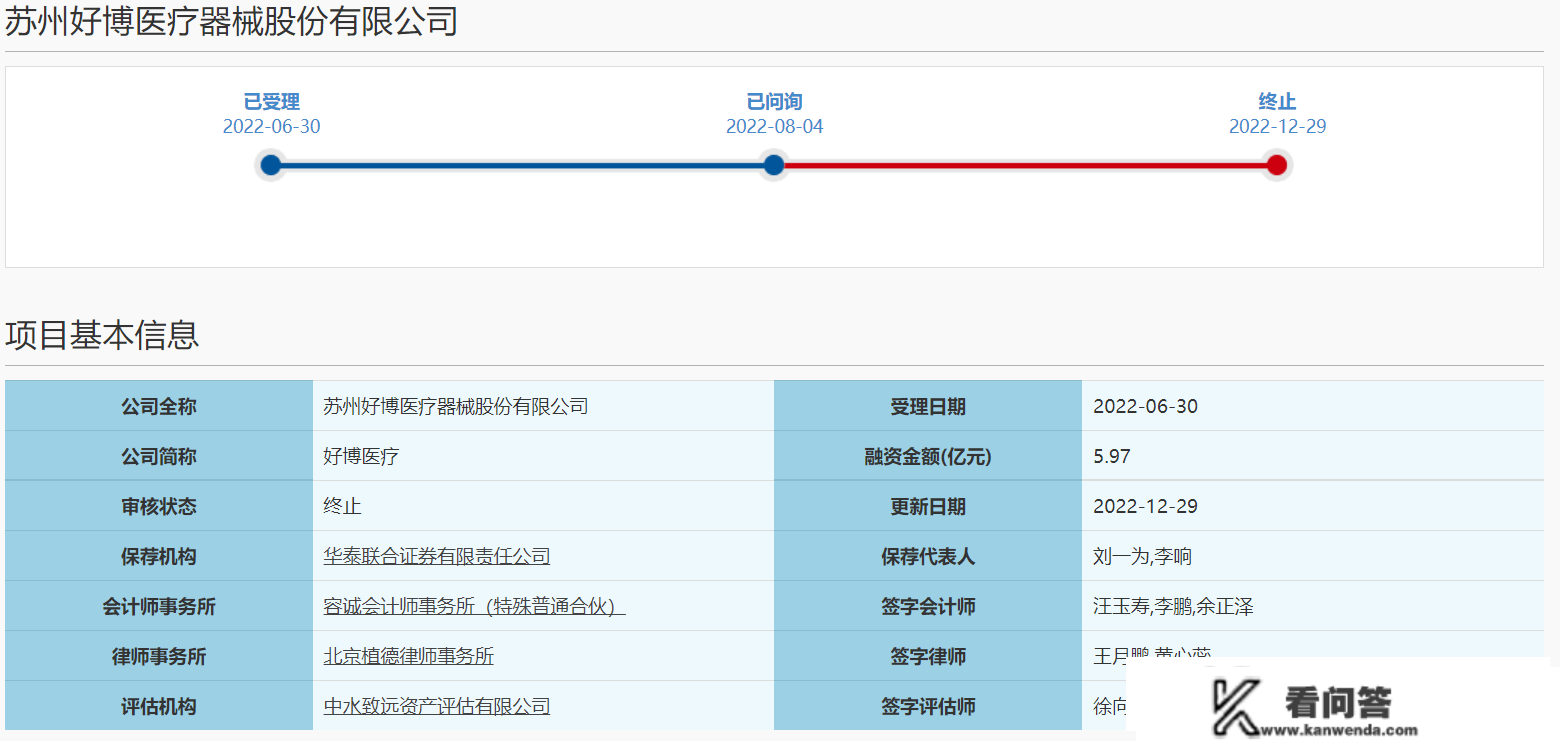
Task: Click the 律师事务所 header cell
Action: [x=159, y=656]
